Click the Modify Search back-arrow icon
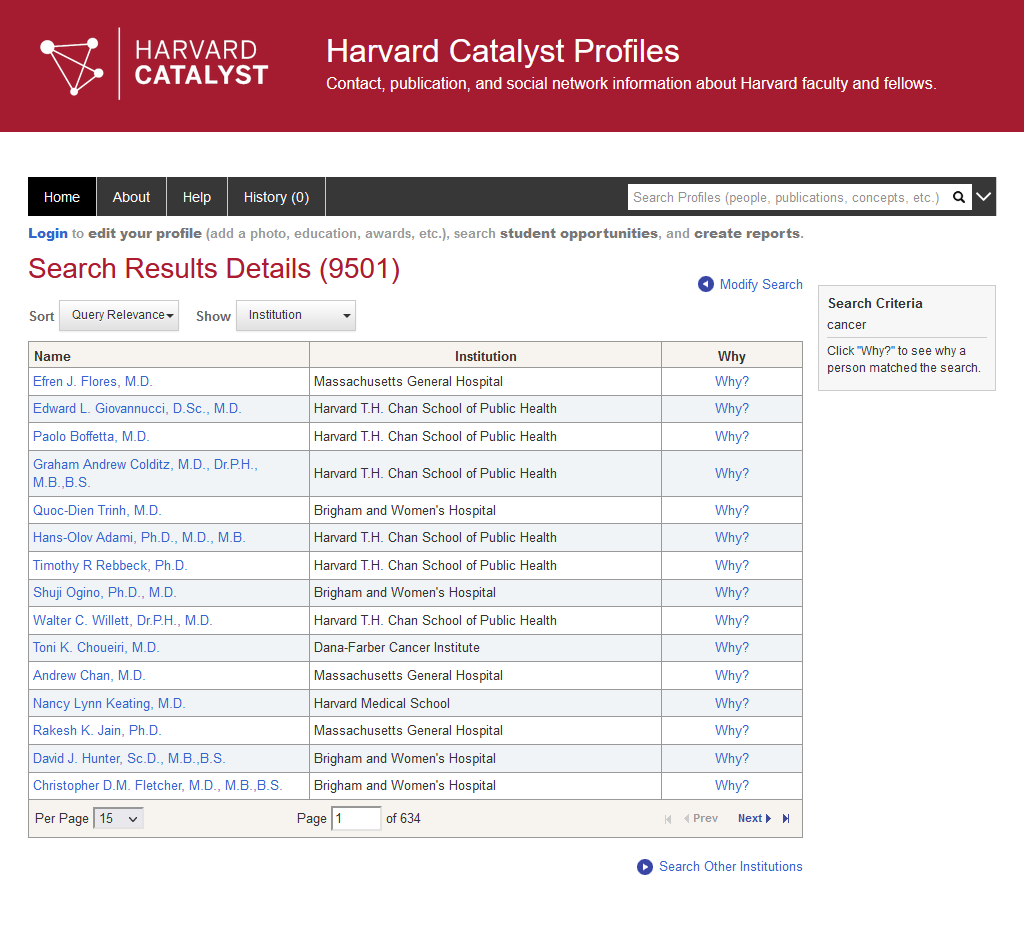 click(x=705, y=285)
